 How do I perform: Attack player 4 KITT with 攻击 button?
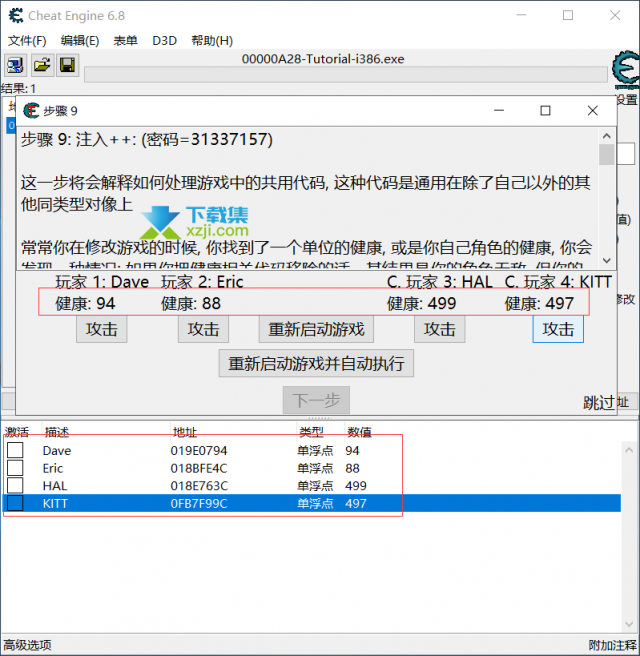pyautogui.click(x=558, y=329)
